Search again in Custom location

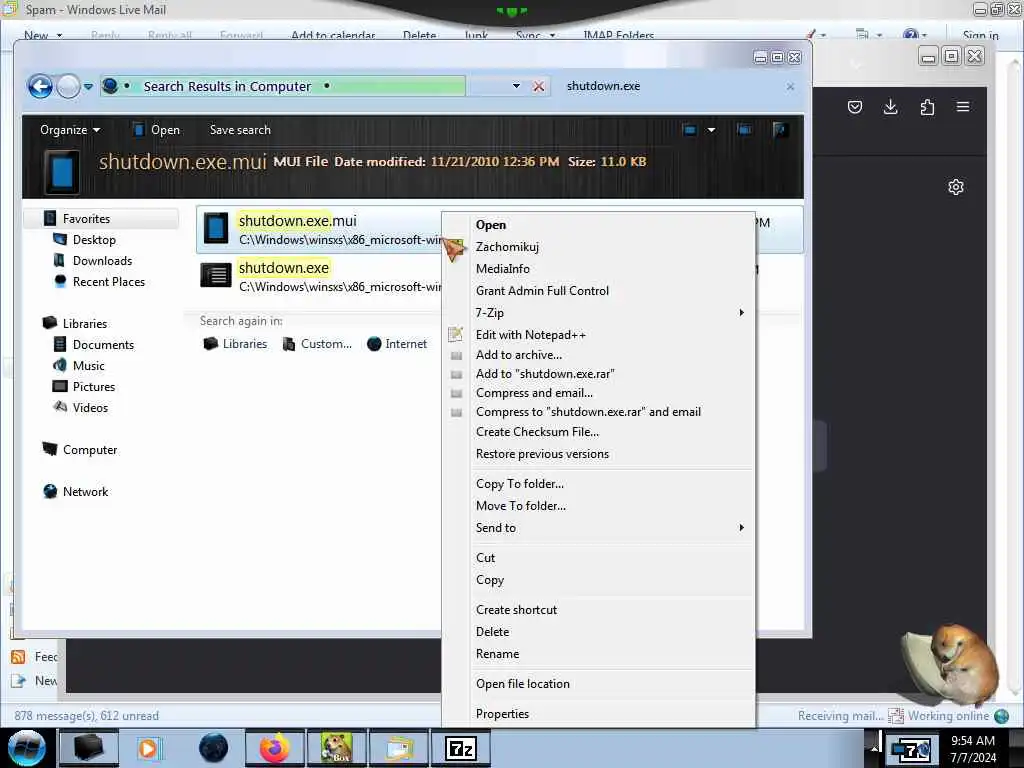pyautogui.click(x=317, y=344)
